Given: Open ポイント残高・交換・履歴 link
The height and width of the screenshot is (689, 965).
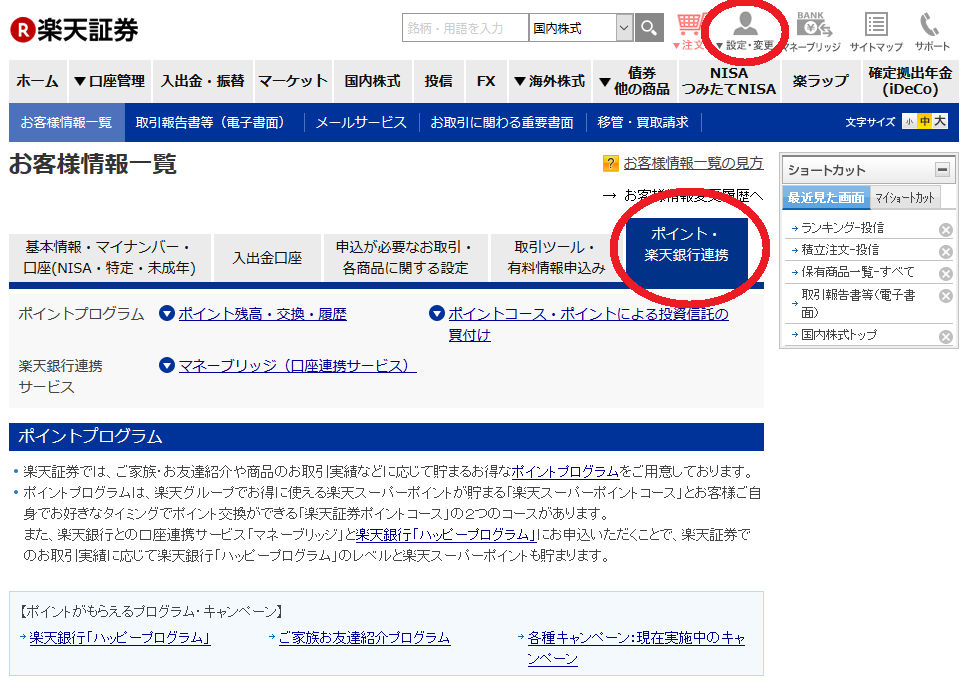Looking at the screenshot, I should point(262,314).
